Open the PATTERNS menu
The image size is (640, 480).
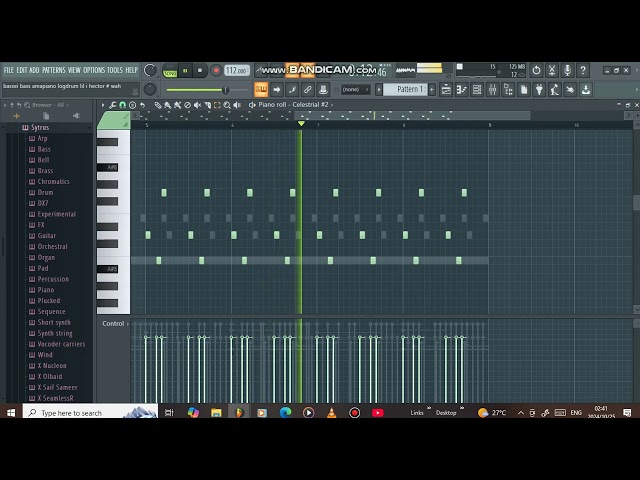(x=54, y=70)
